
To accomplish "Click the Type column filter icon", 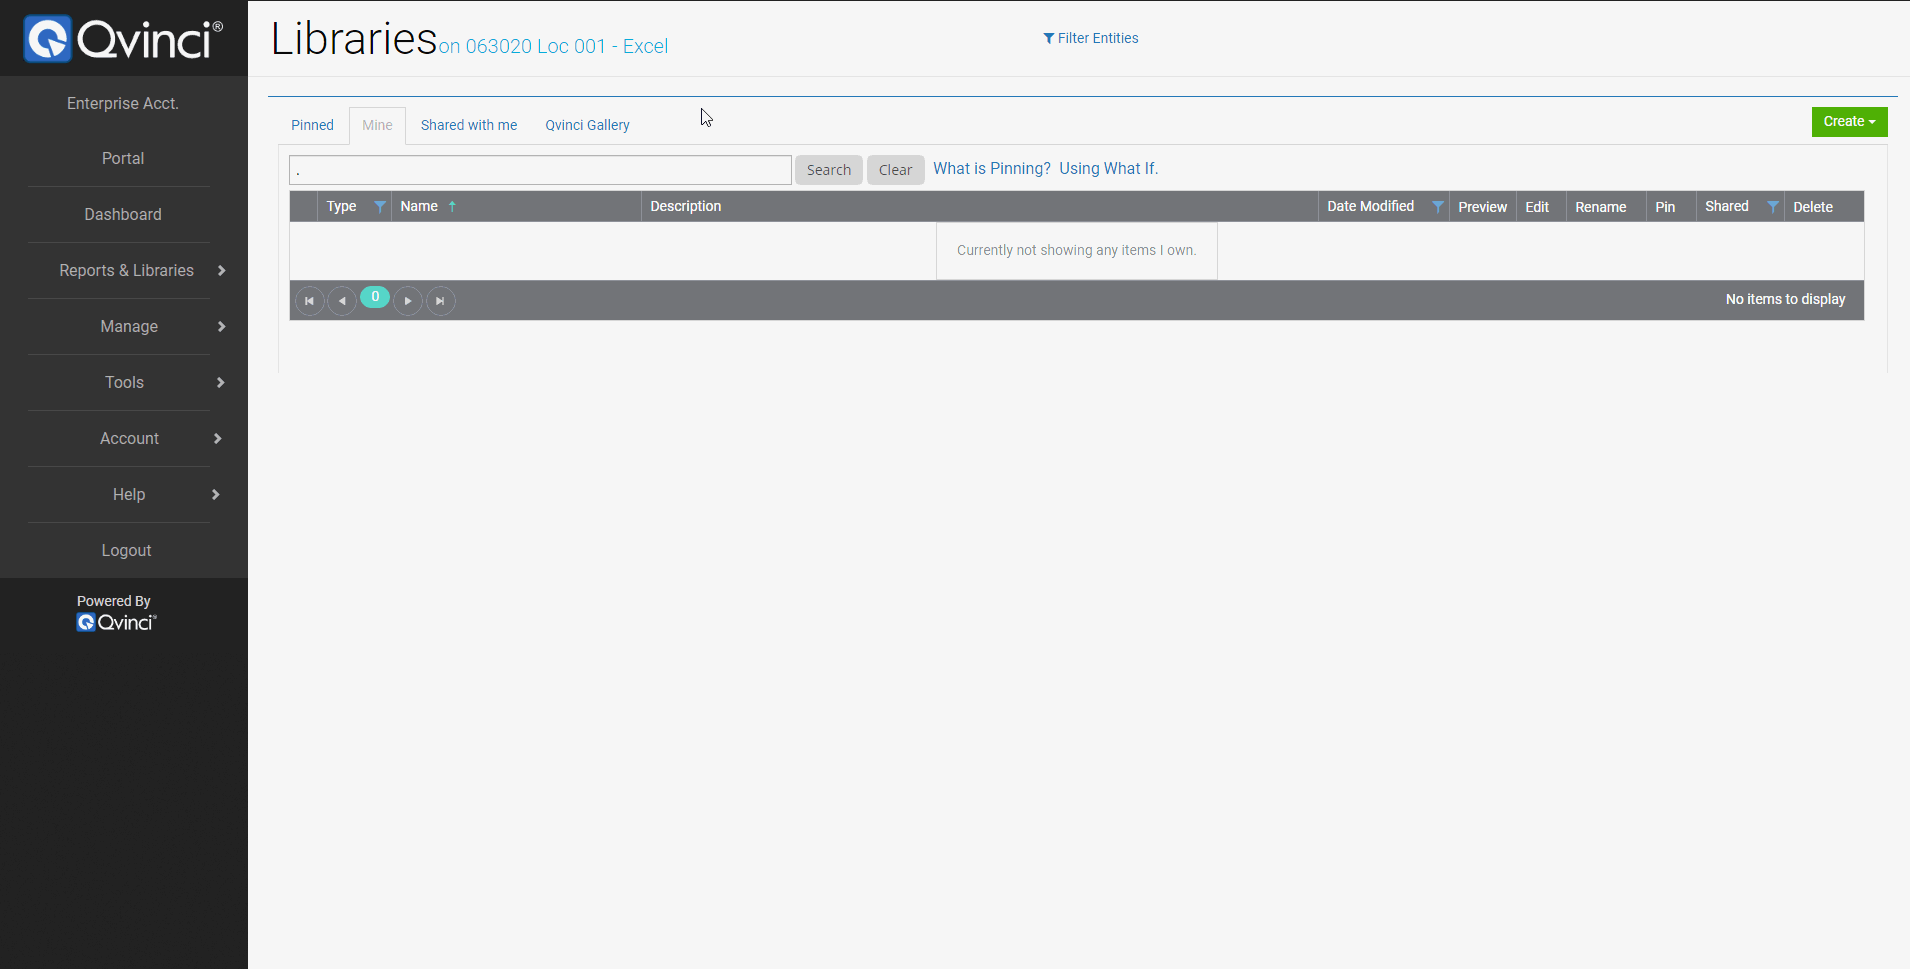I will [380, 207].
